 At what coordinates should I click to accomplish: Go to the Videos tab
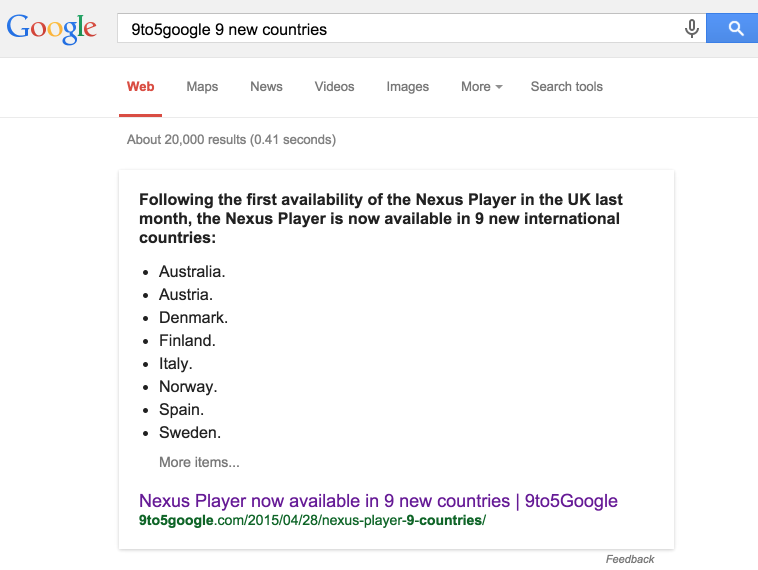point(334,87)
